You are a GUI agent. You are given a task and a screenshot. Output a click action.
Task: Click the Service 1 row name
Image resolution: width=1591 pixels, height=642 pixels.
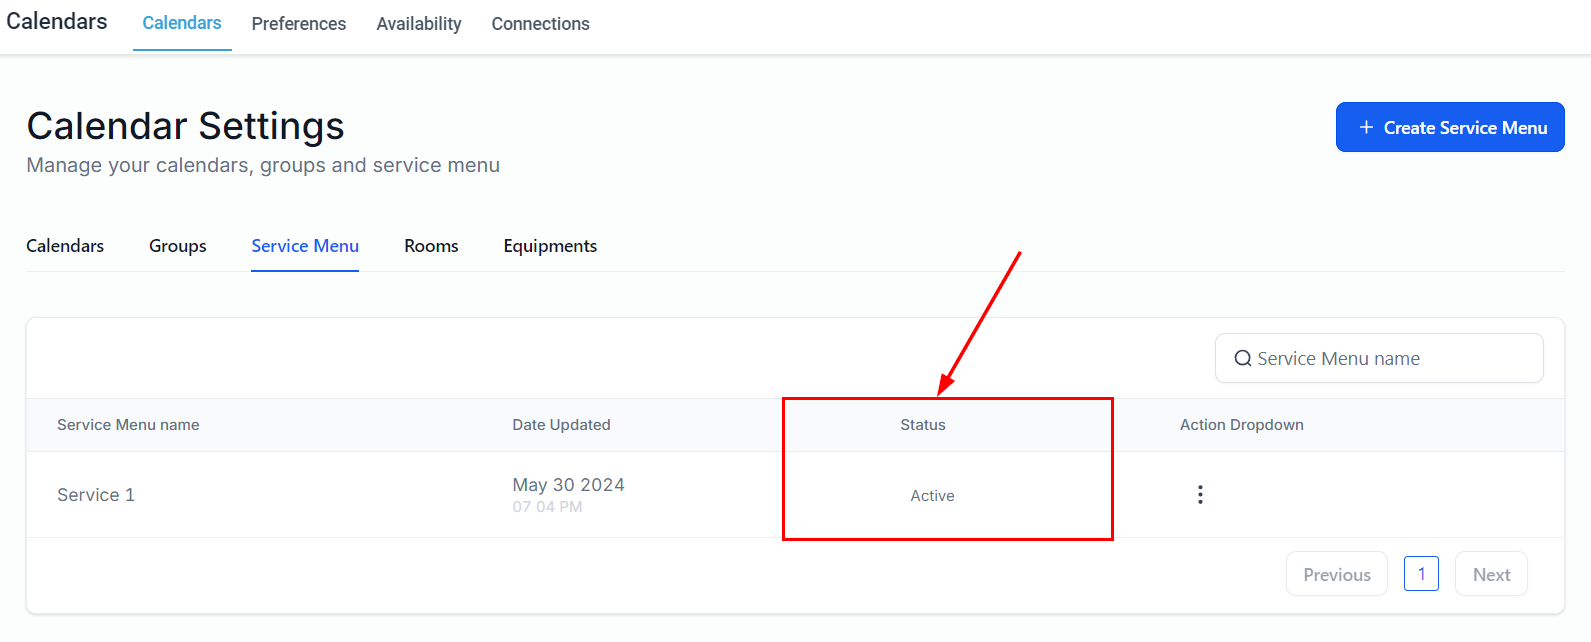(96, 495)
